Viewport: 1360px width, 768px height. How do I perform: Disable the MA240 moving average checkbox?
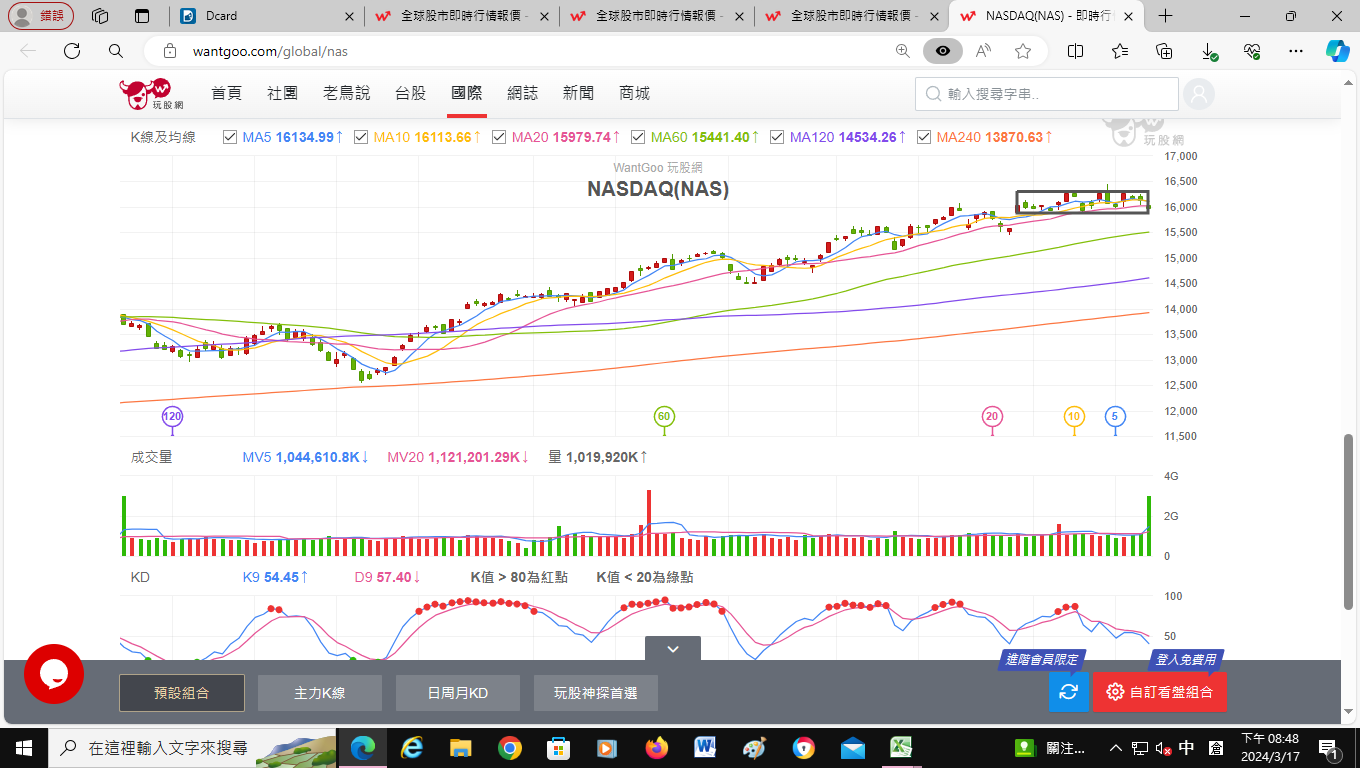tap(924, 137)
